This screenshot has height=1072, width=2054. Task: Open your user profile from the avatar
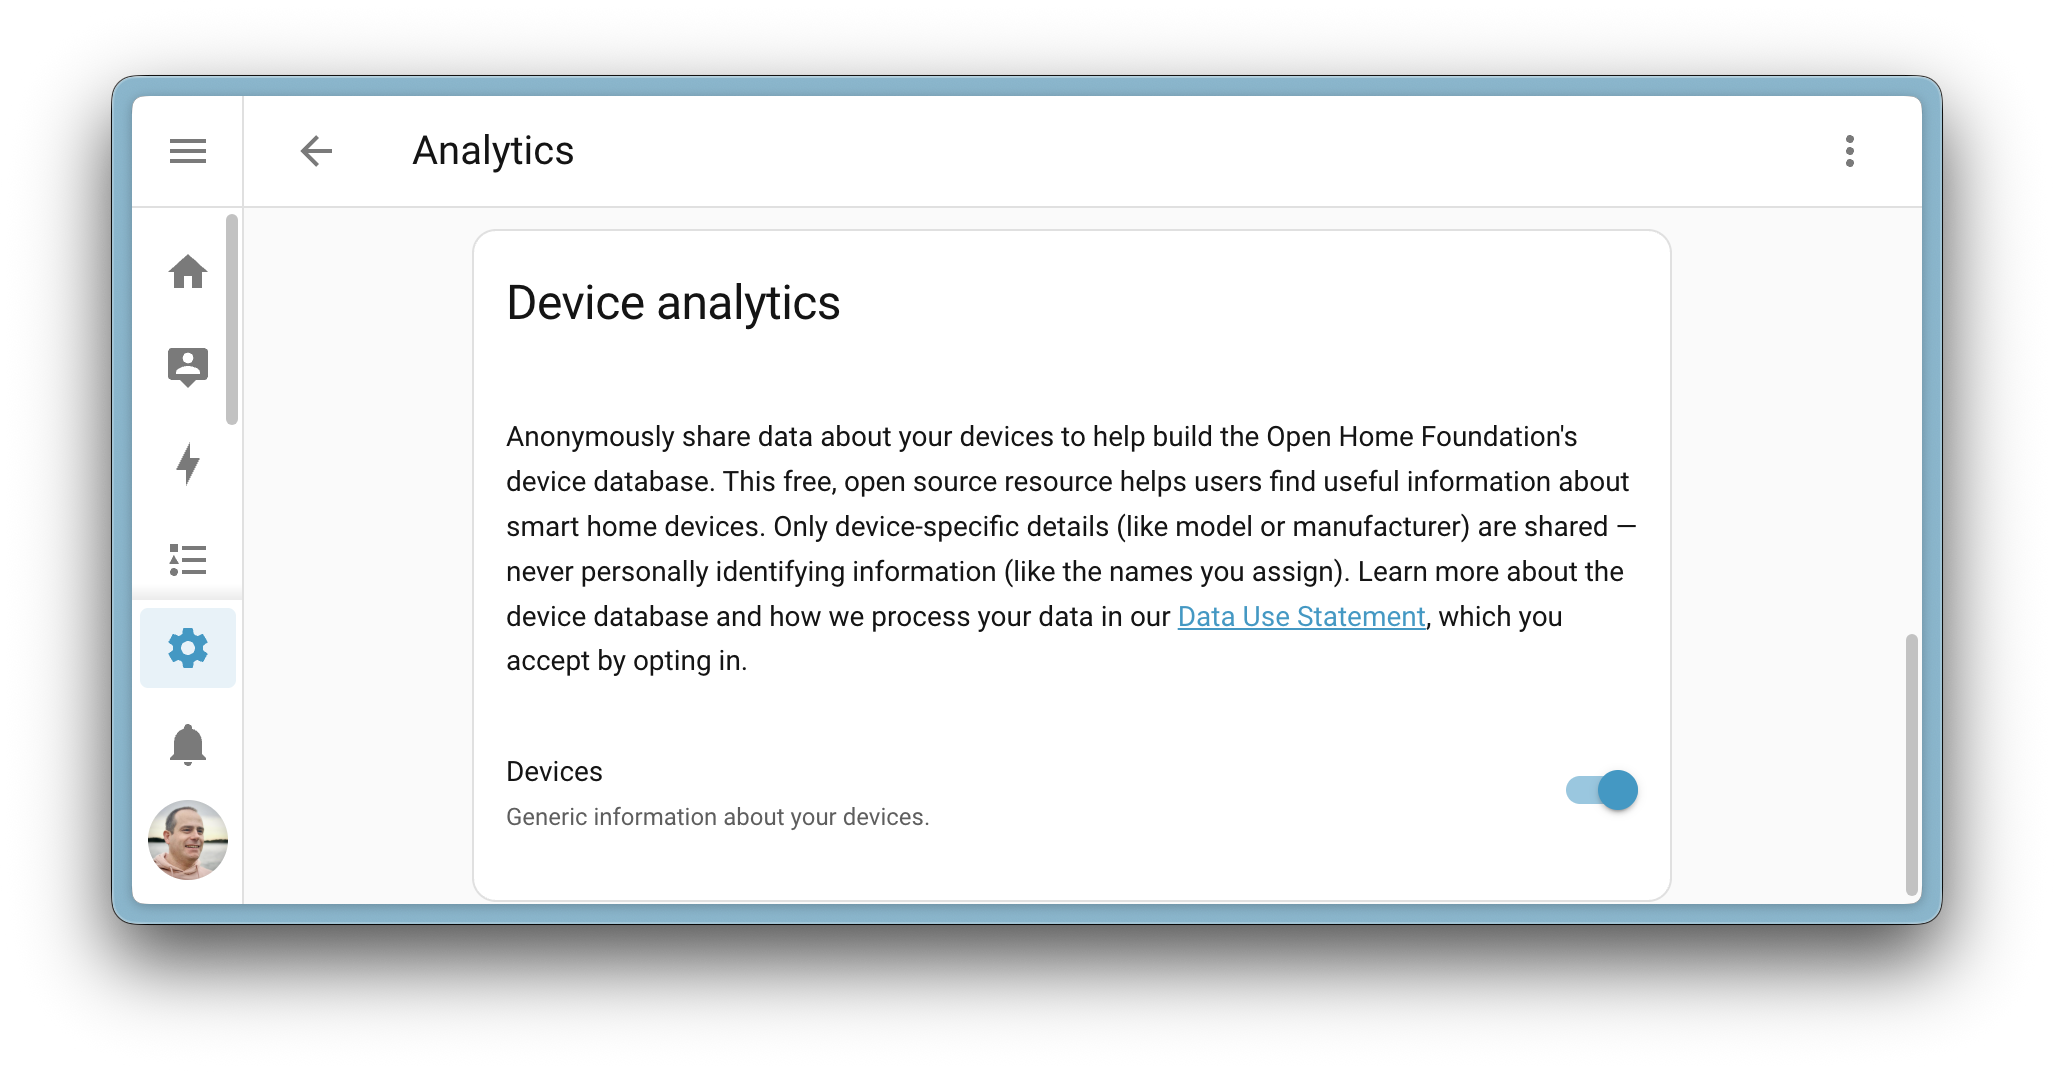click(x=188, y=841)
